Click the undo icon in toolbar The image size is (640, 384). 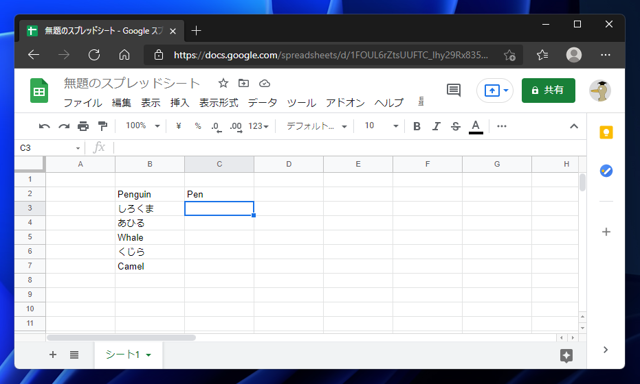point(44,126)
